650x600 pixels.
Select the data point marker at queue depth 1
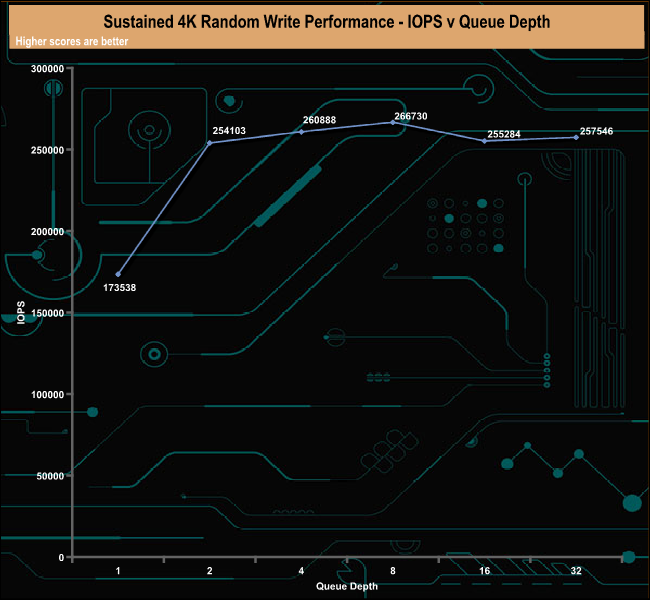click(118, 274)
